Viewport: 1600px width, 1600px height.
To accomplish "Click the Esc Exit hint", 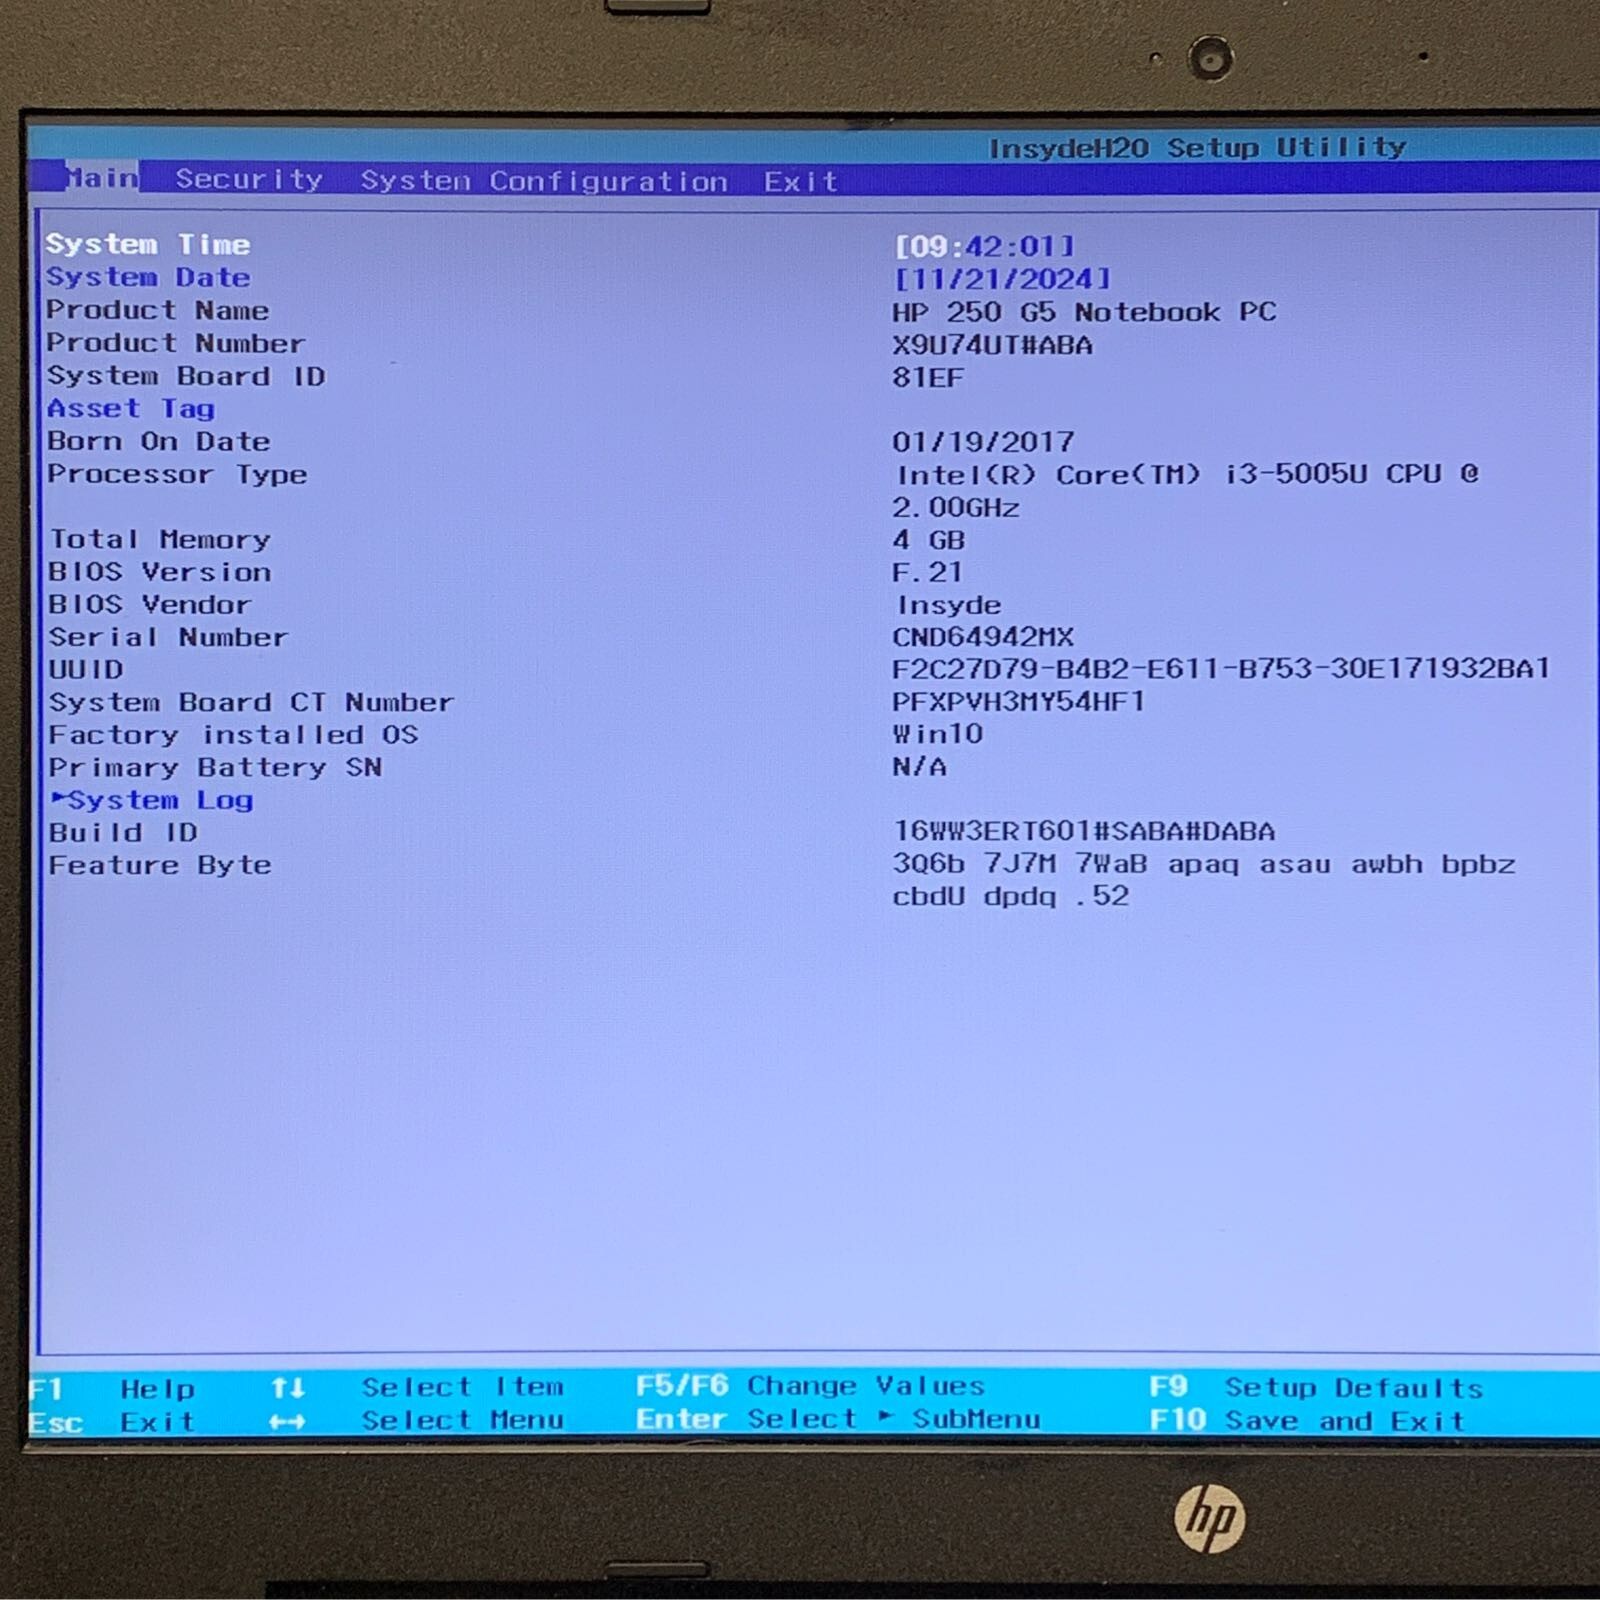I will [x=112, y=1422].
